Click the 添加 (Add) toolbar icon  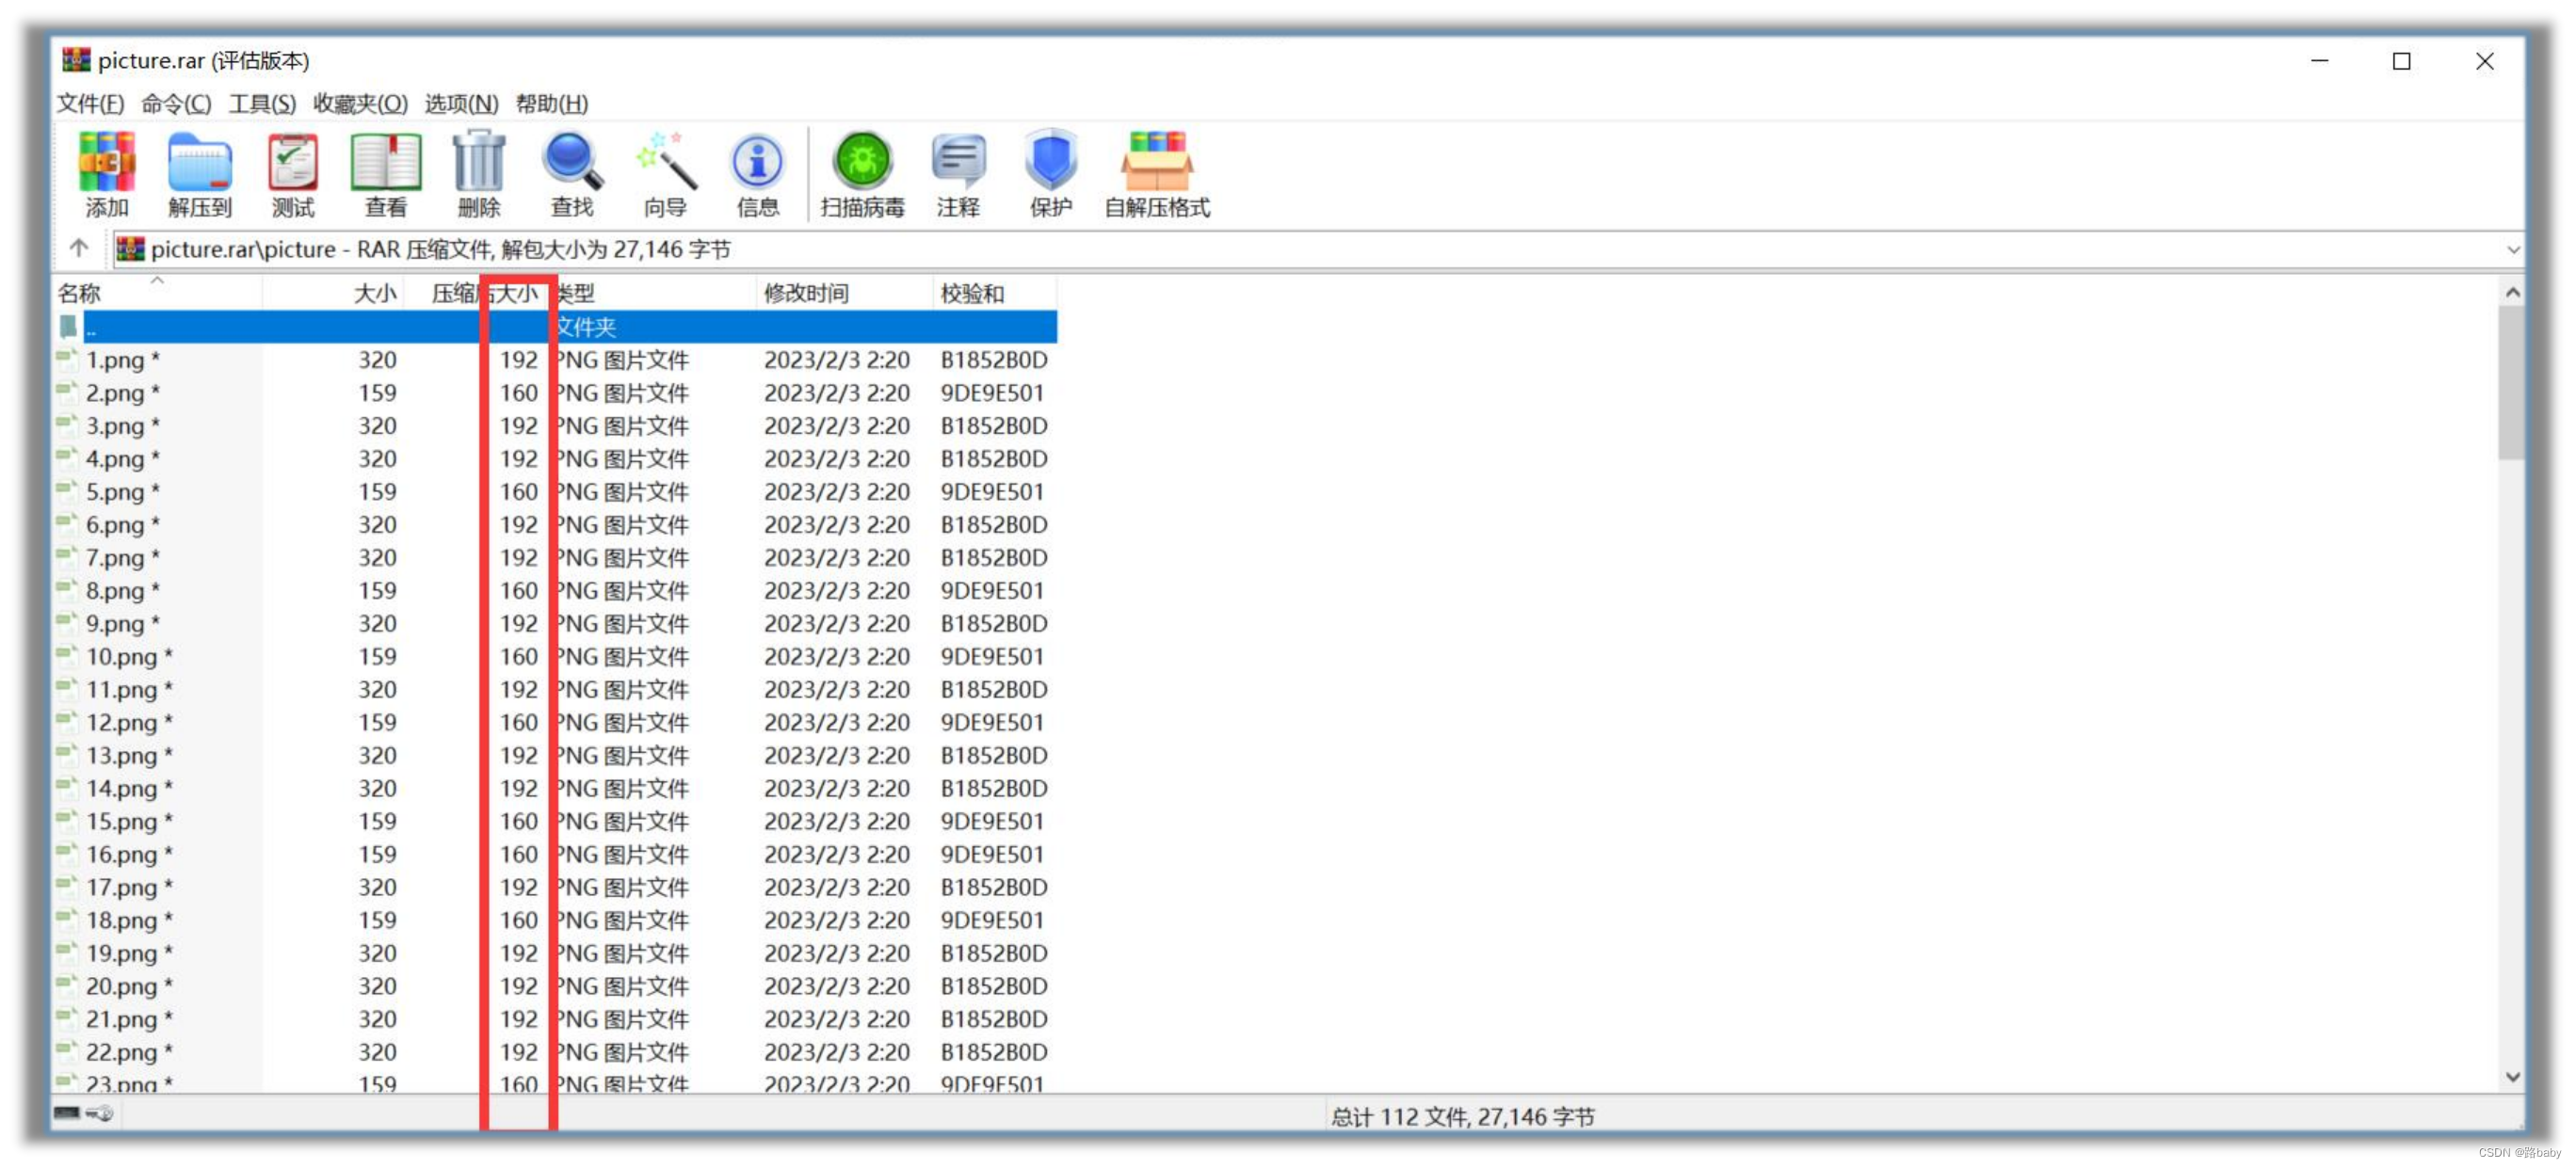click(107, 163)
